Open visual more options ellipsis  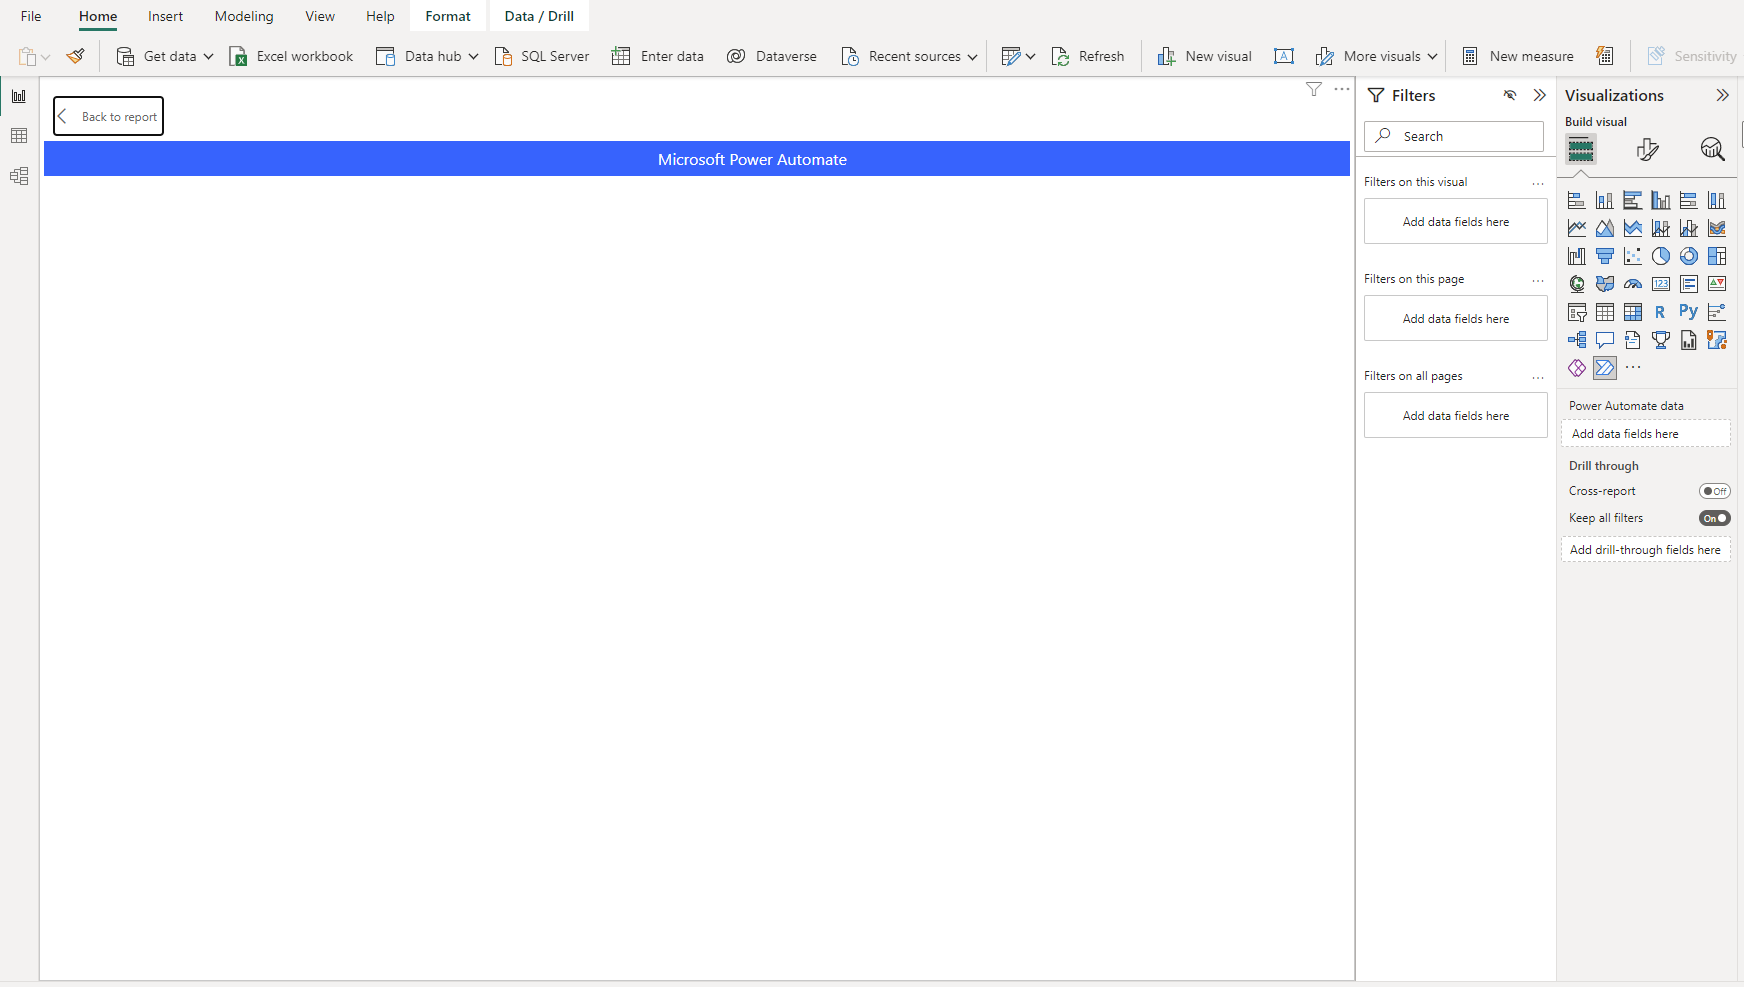pos(1342,89)
